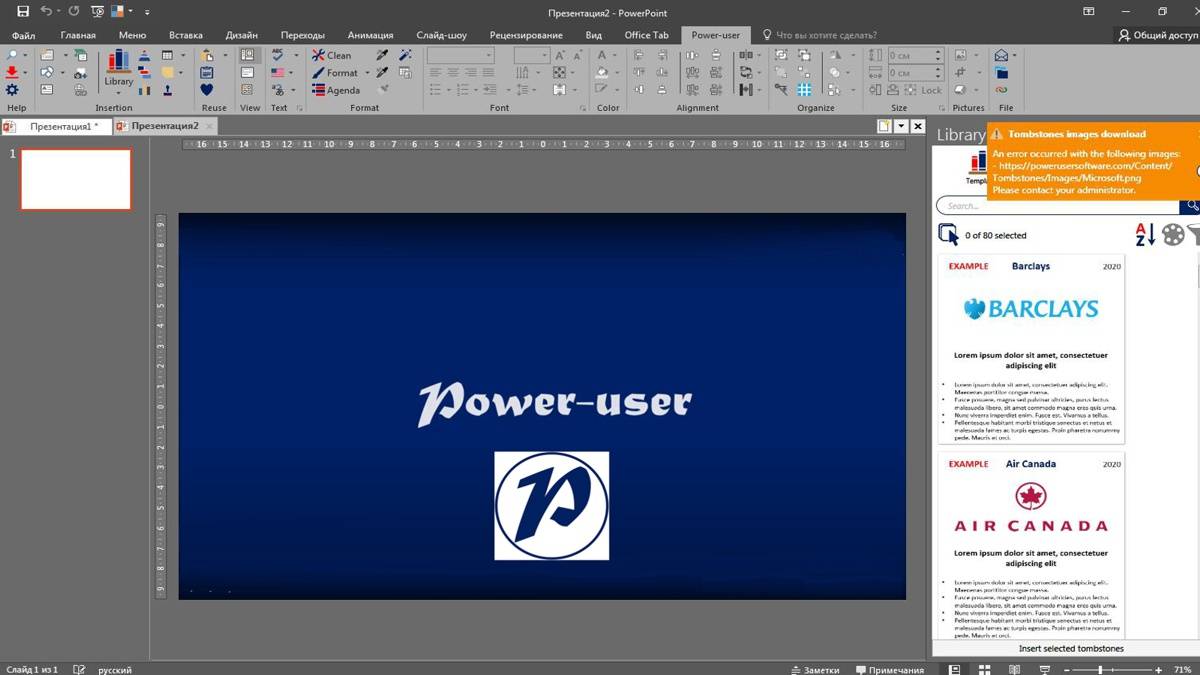
Task: Open the Office Tab ribbon tab
Action: tap(646, 35)
